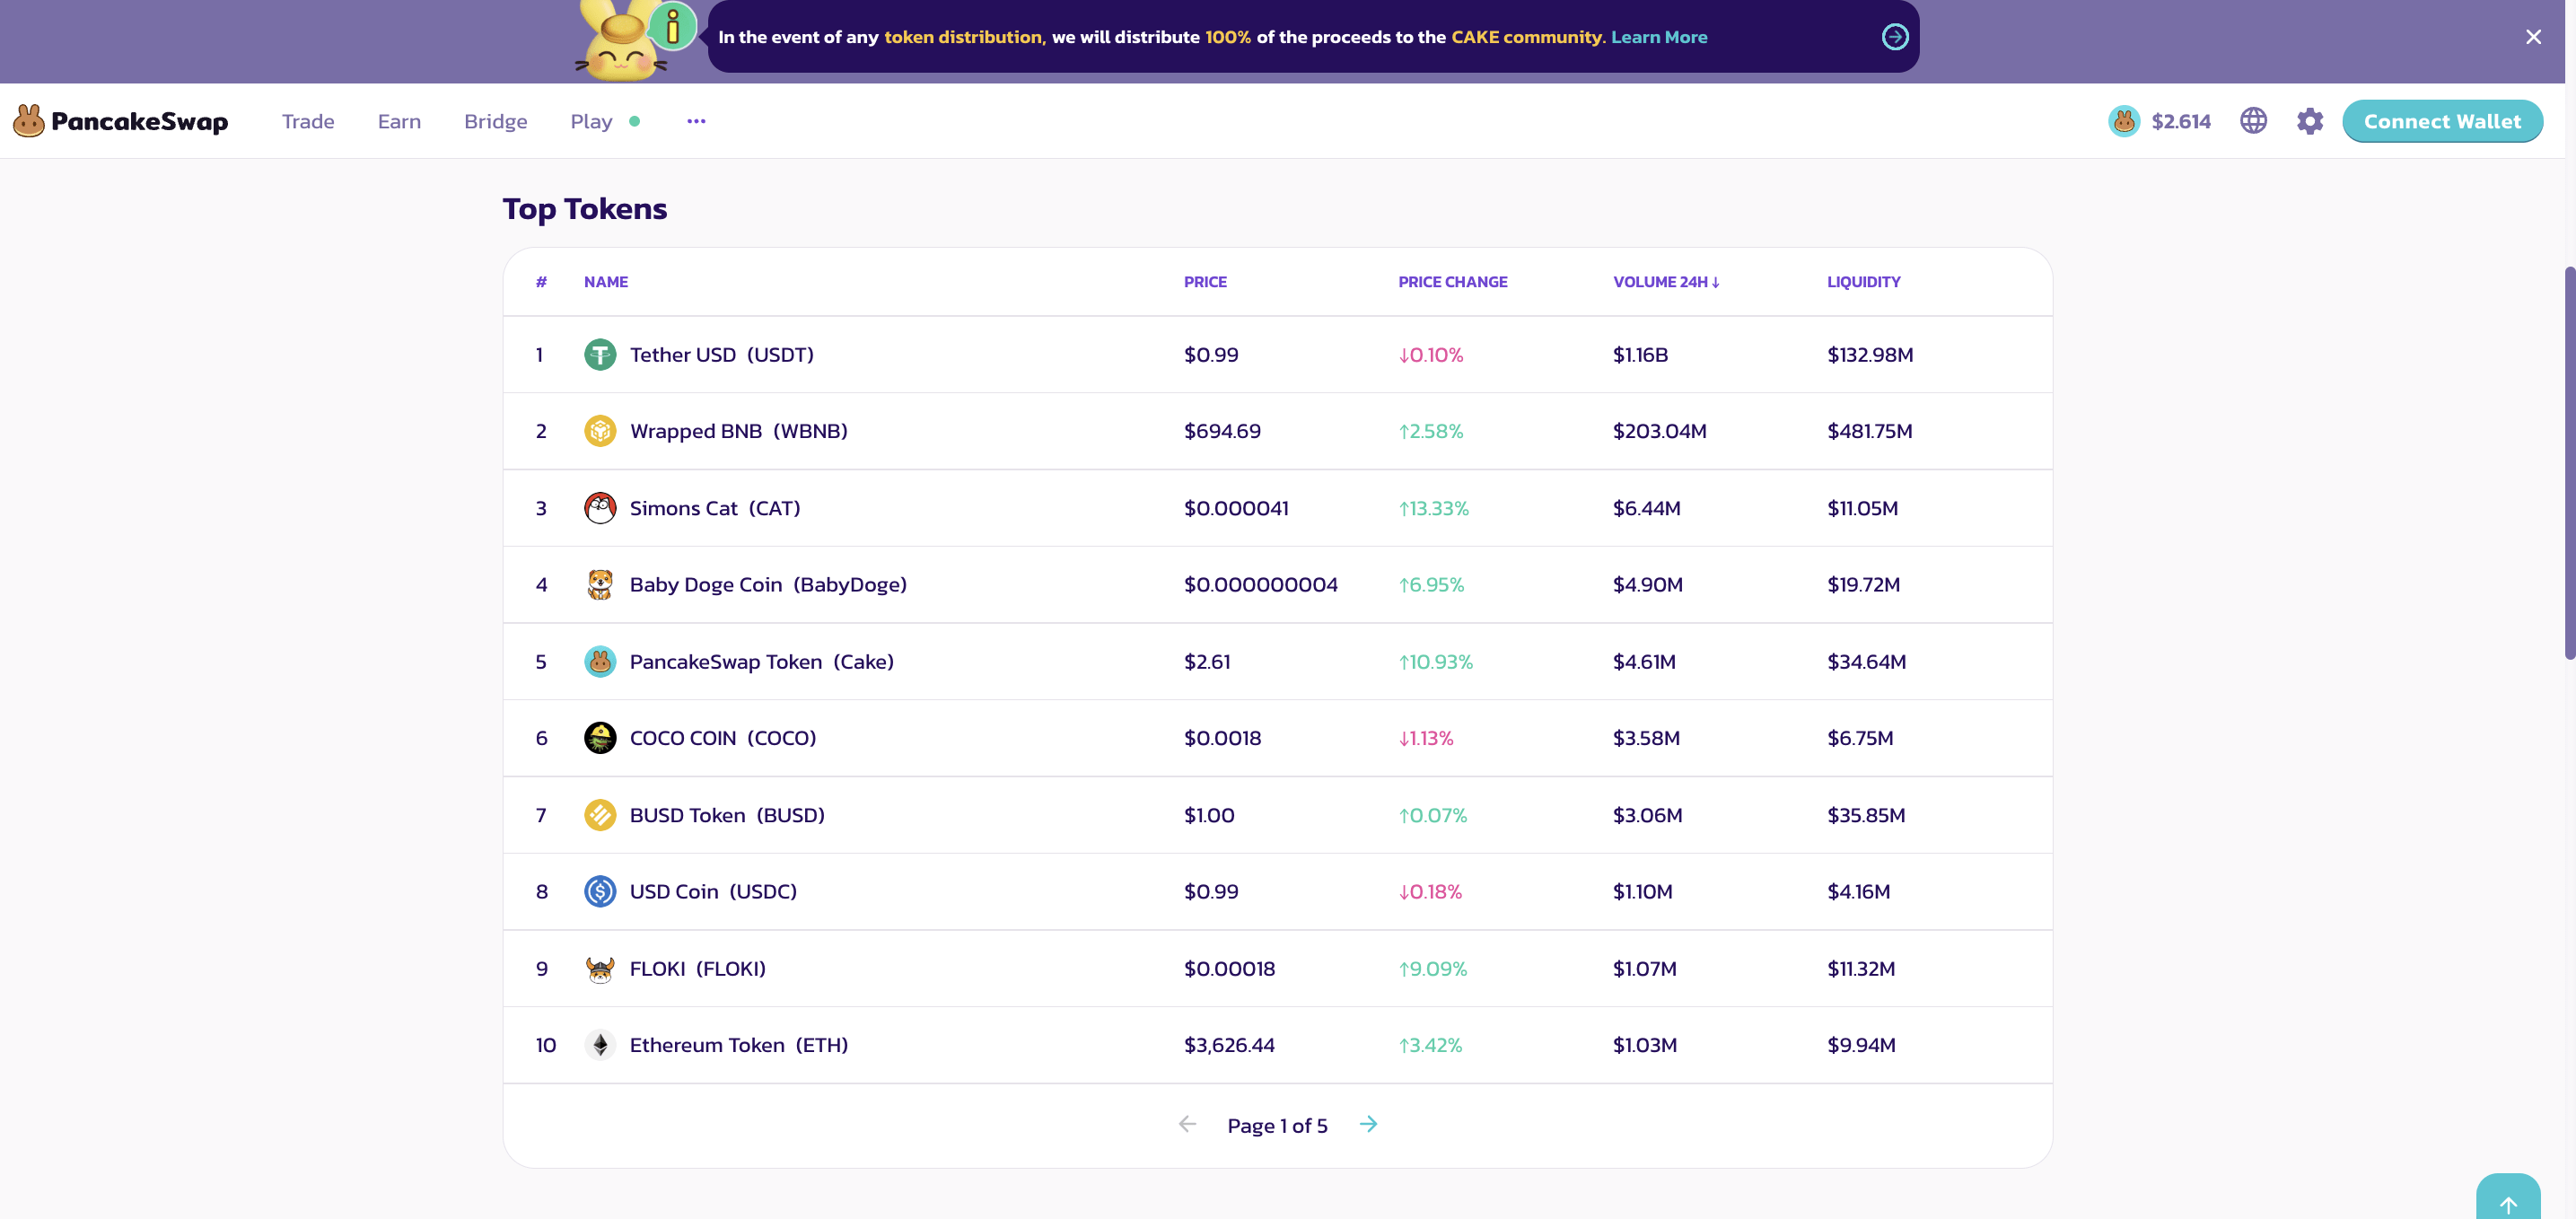2576x1219 pixels.
Task: Open Tether USD (USDT) row
Action: pos(1277,354)
